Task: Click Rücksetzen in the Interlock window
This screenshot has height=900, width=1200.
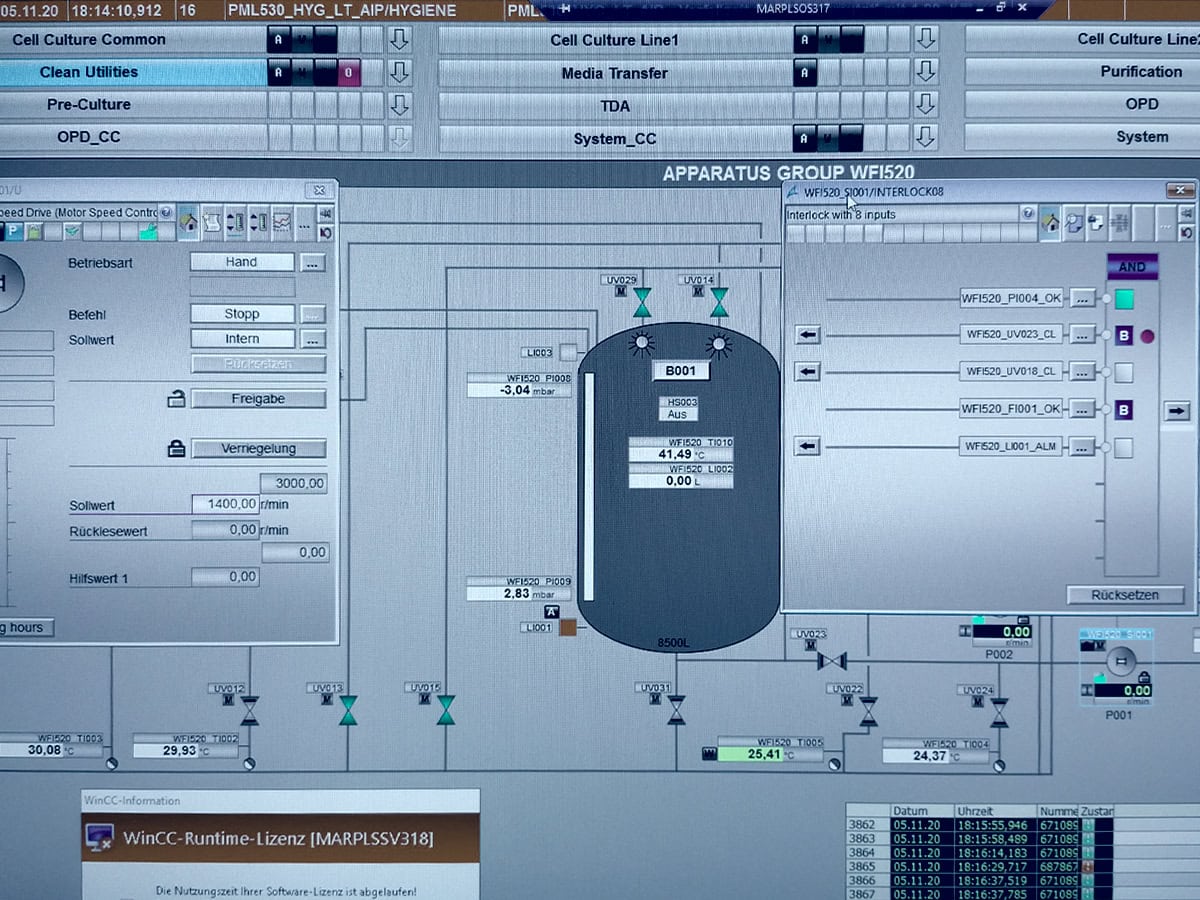Action: click(x=1125, y=595)
